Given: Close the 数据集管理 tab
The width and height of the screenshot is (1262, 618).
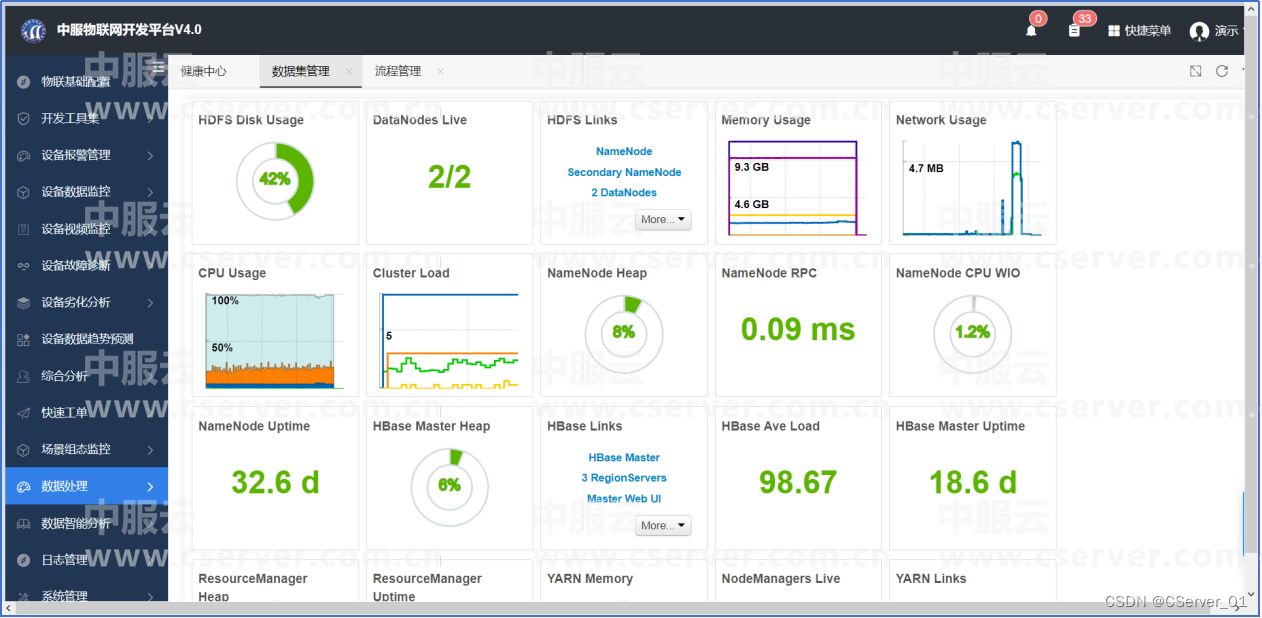Looking at the screenshot, I should coord(348,72).
